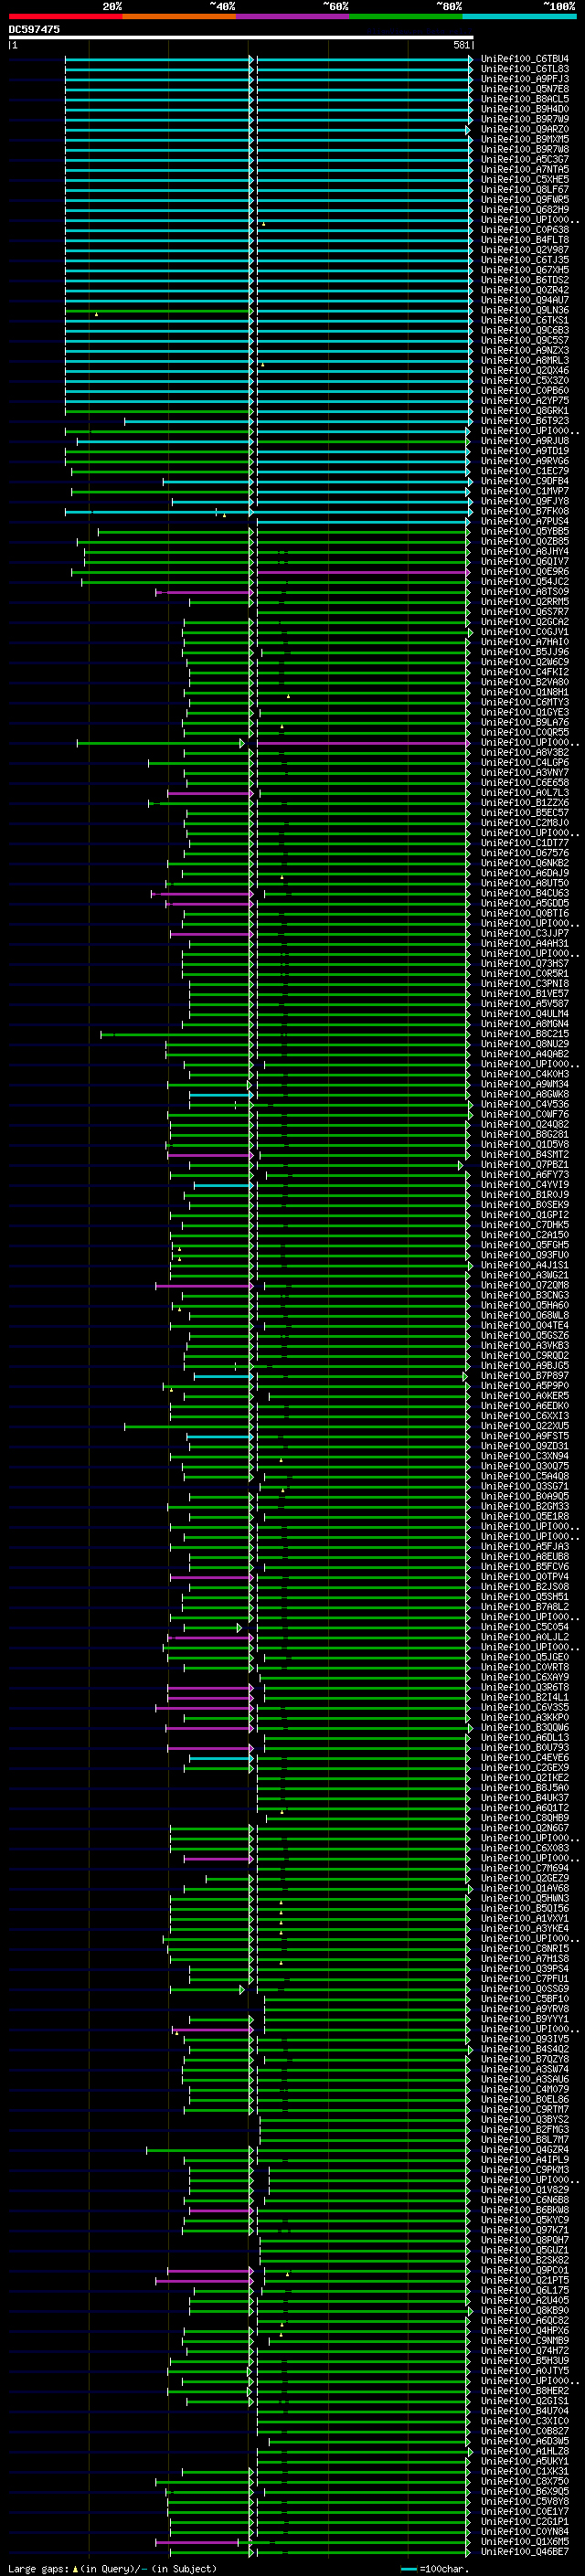
Task: Select entry UniRef100_B1VE57
Action: coord(524,994)
